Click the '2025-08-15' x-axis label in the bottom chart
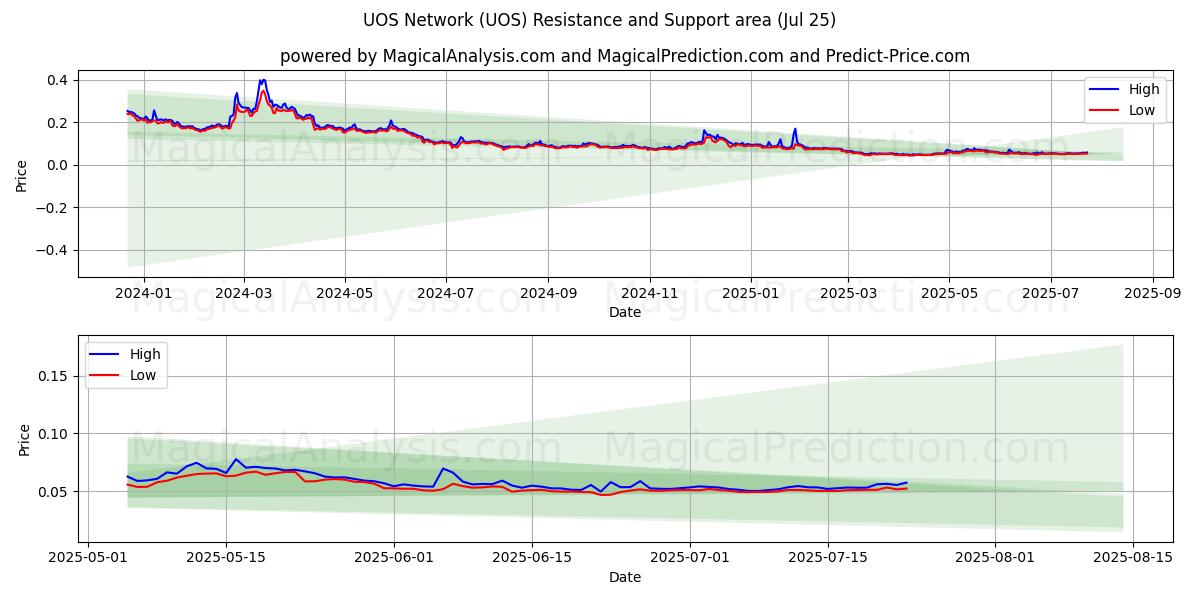The width and height of the screenshot is (1200, 600). click(1134, 559)
